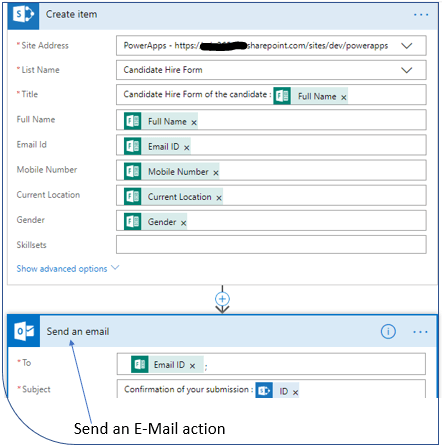Screen dimensions: 442x448
Task: Click into the empty Skillsets field
Action: click(x=271, y=245)
